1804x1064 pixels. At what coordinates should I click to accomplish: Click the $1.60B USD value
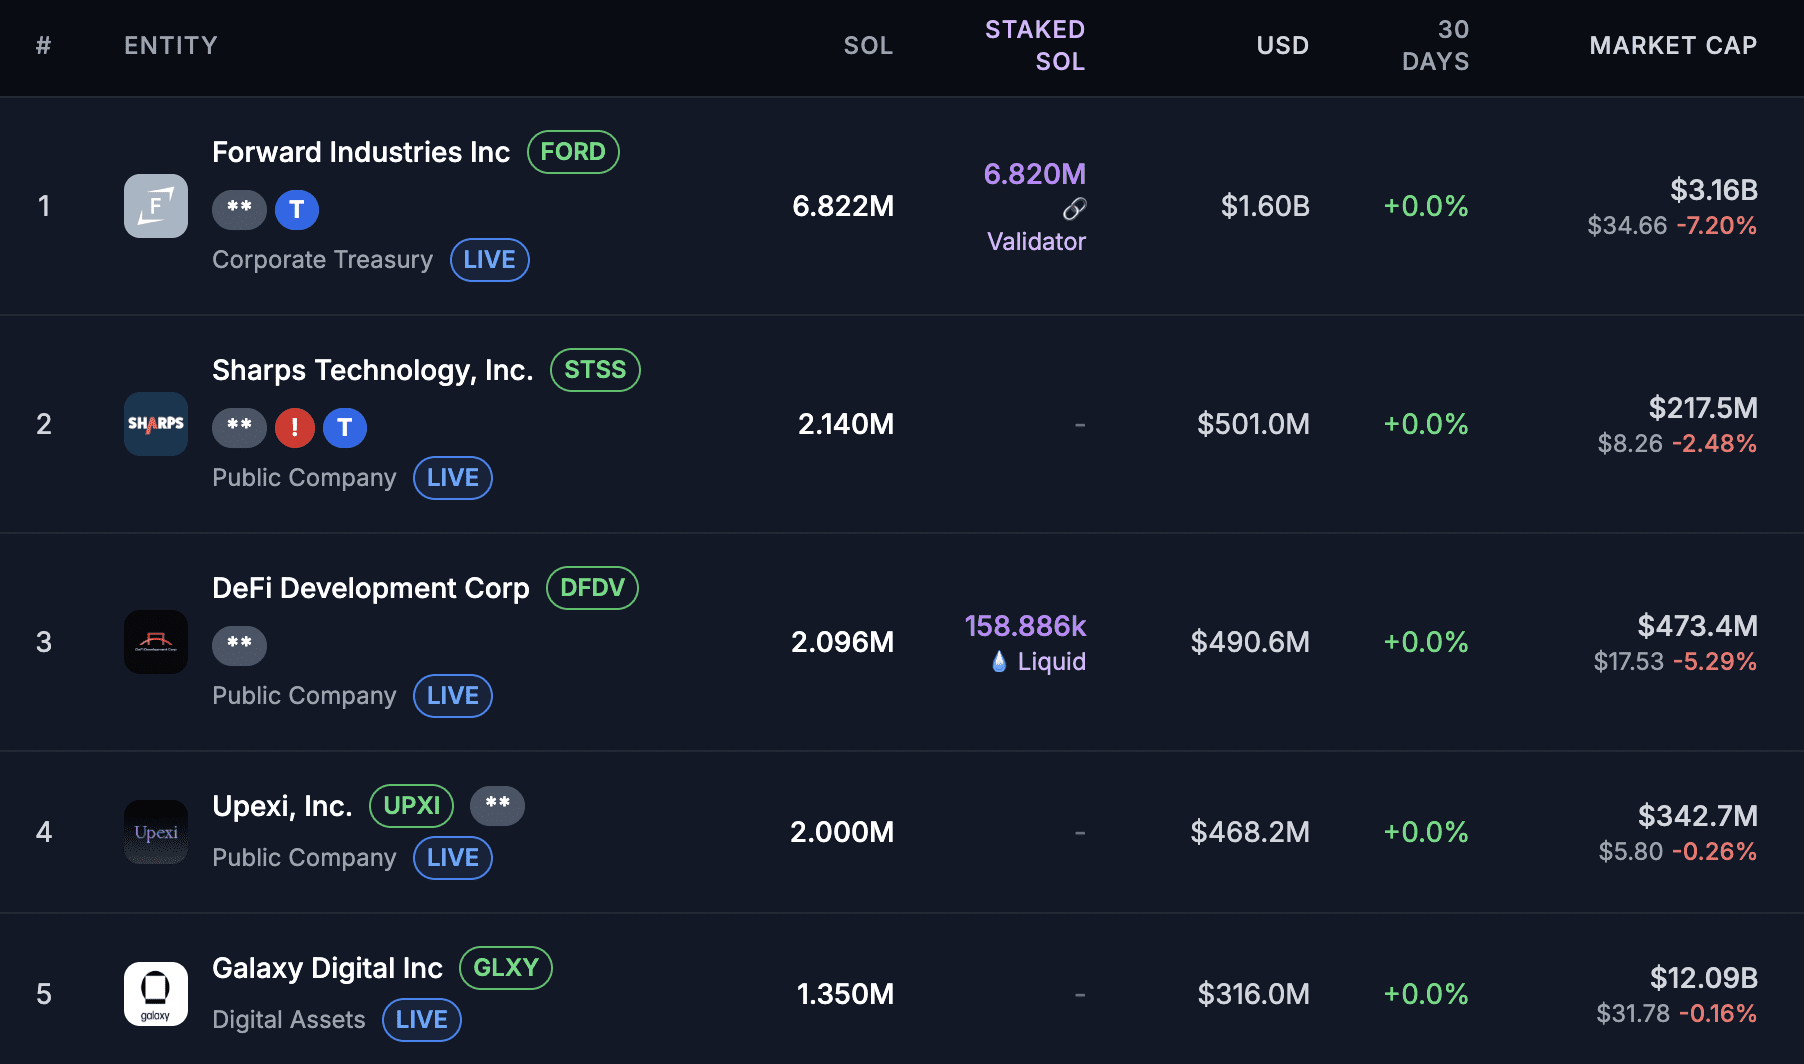(1265, 206)
